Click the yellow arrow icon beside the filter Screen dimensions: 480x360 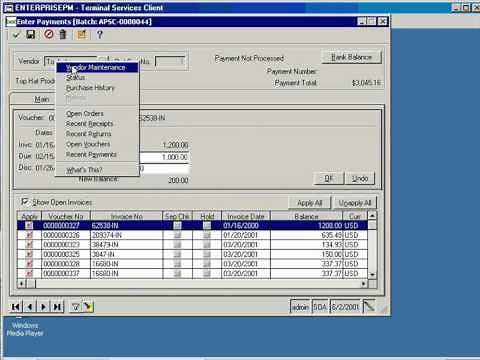tap(88, 307)
